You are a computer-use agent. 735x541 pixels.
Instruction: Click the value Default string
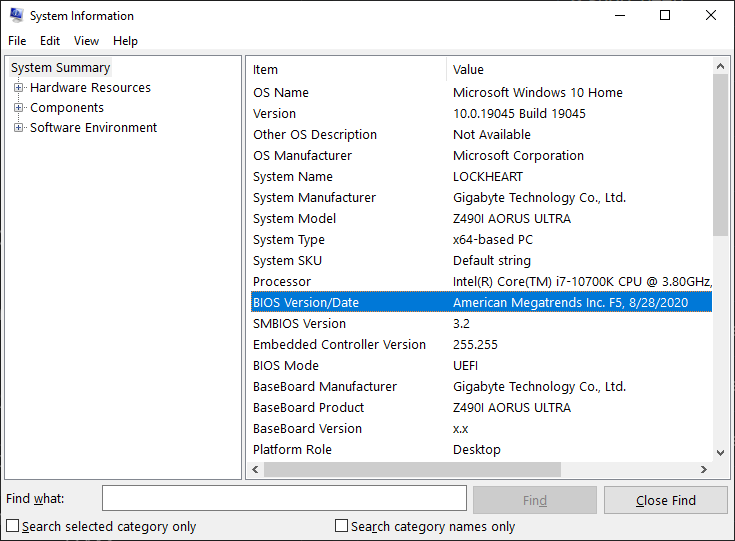point(492,261)
